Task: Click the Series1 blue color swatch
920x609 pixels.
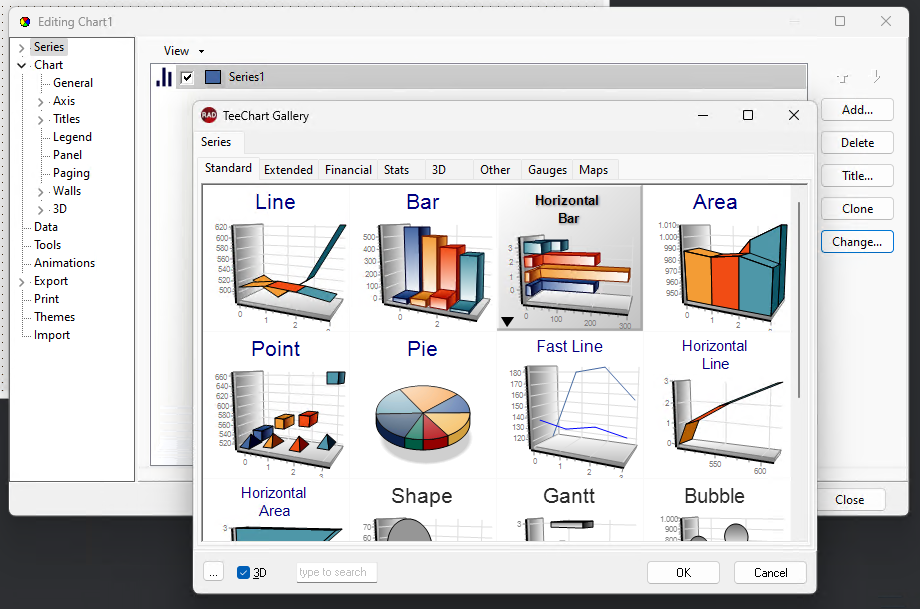Action: [x=213, y=77]
